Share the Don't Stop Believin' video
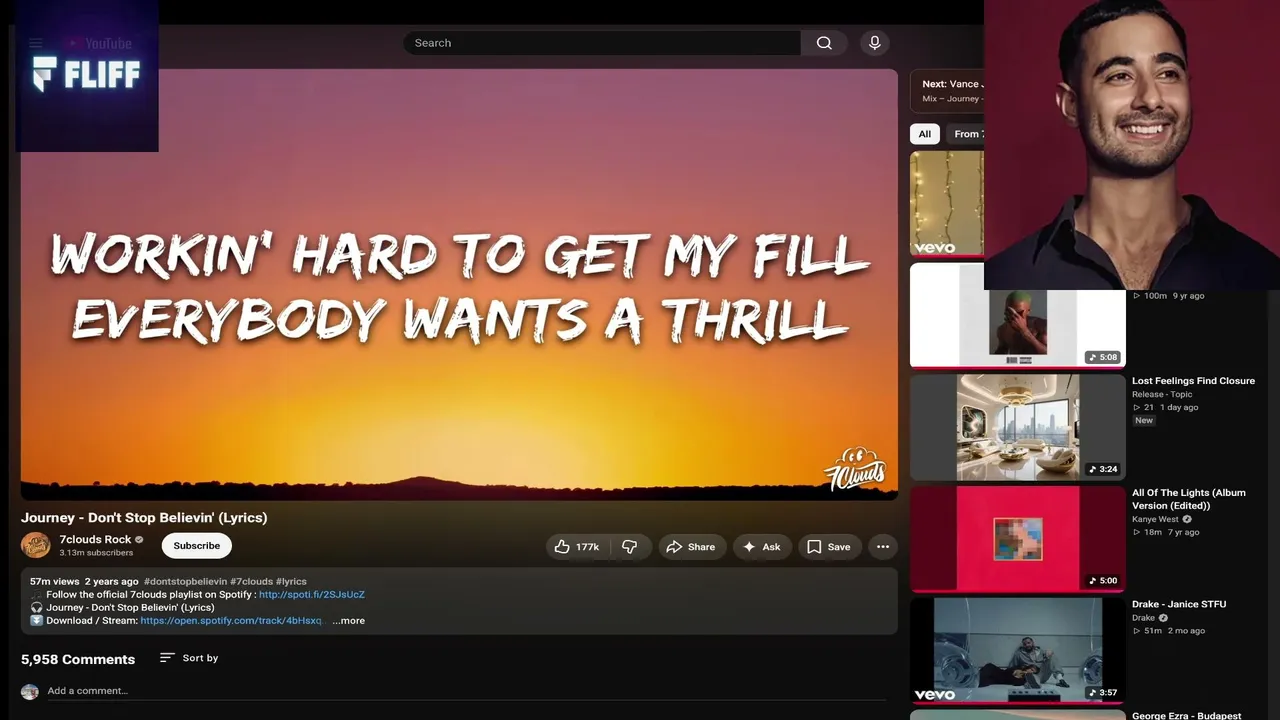Viewport: 1280px width, 720px height. [x=691, y=547]
